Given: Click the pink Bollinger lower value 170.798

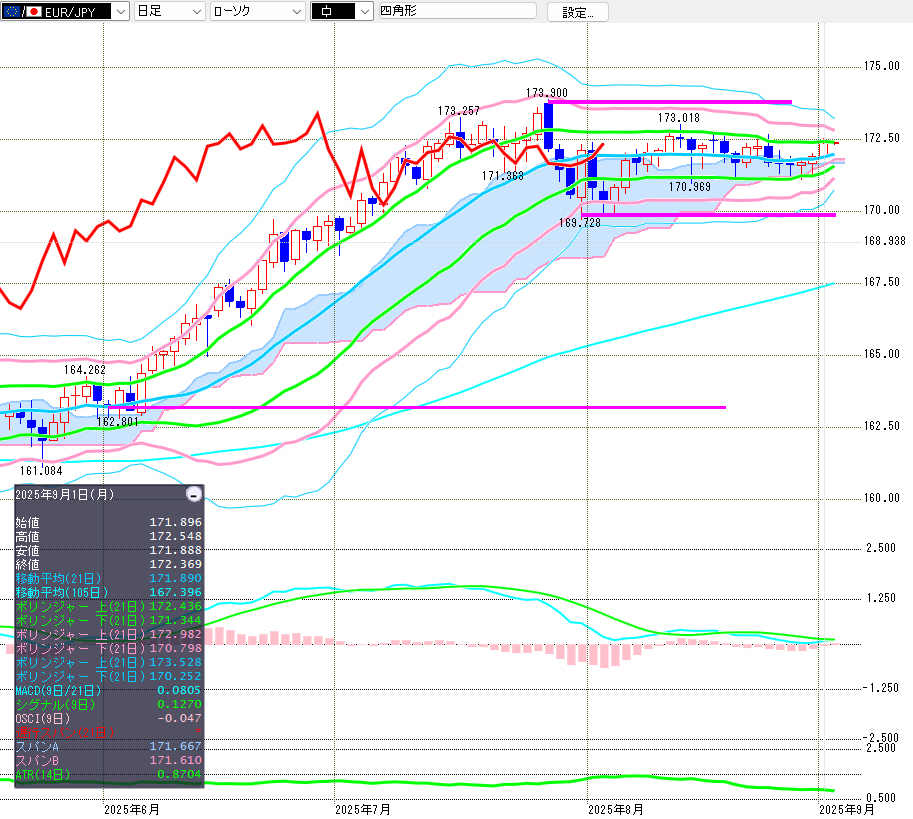Looking at the screenshot, I should (176, 648).
